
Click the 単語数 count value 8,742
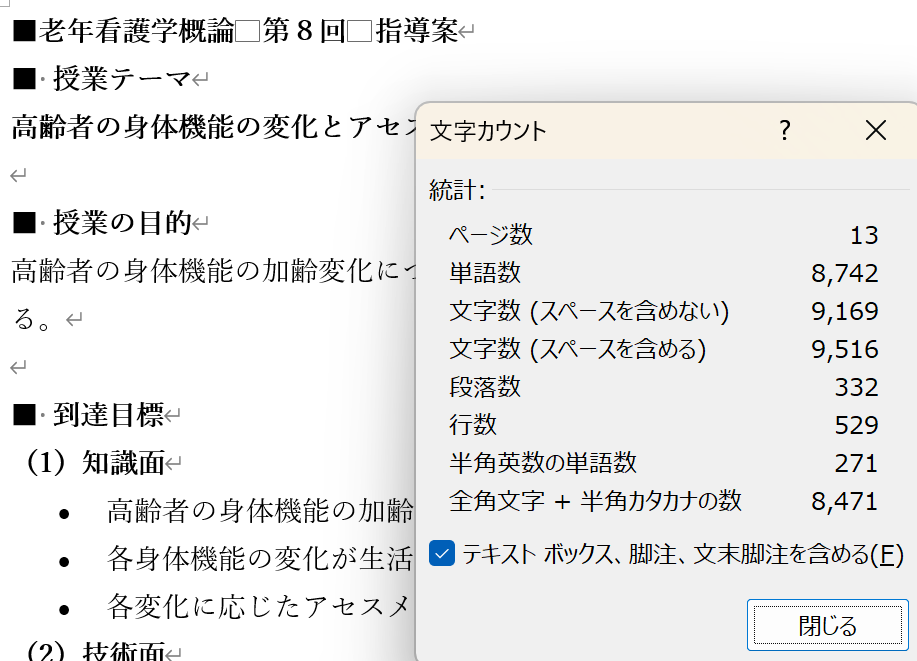(845, 273)
